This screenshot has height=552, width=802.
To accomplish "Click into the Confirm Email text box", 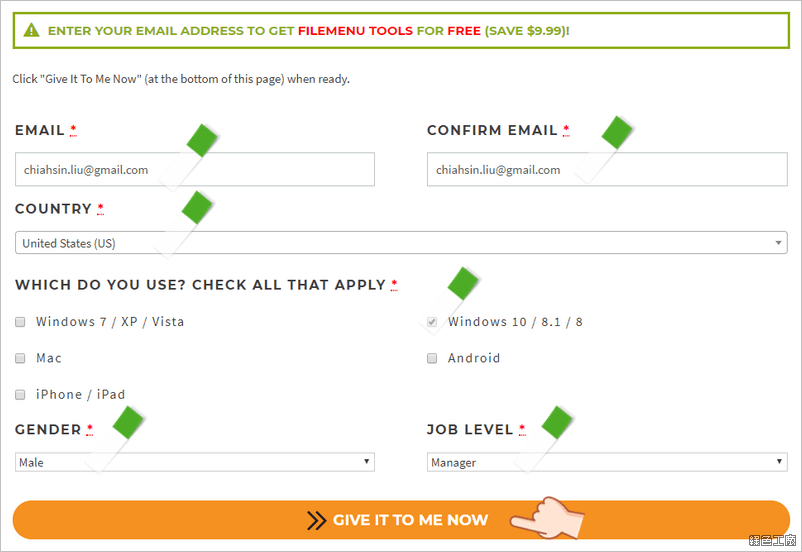I will click(607, 169).
